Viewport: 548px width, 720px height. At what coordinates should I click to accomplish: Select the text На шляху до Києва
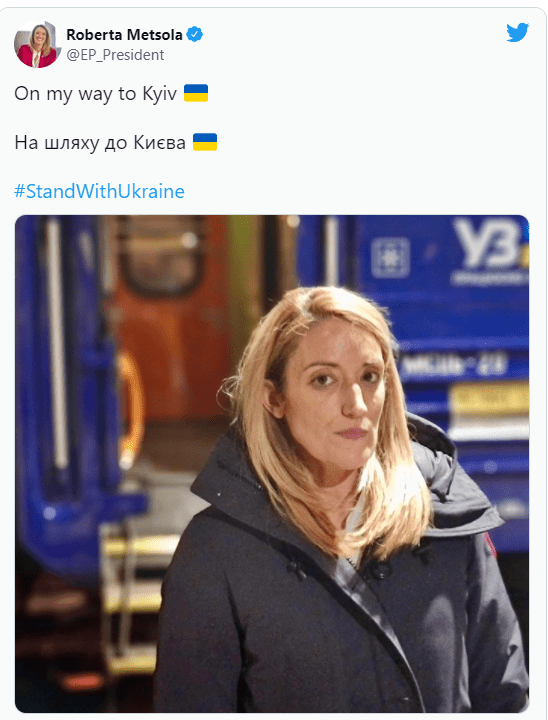[x=100, y=143]
